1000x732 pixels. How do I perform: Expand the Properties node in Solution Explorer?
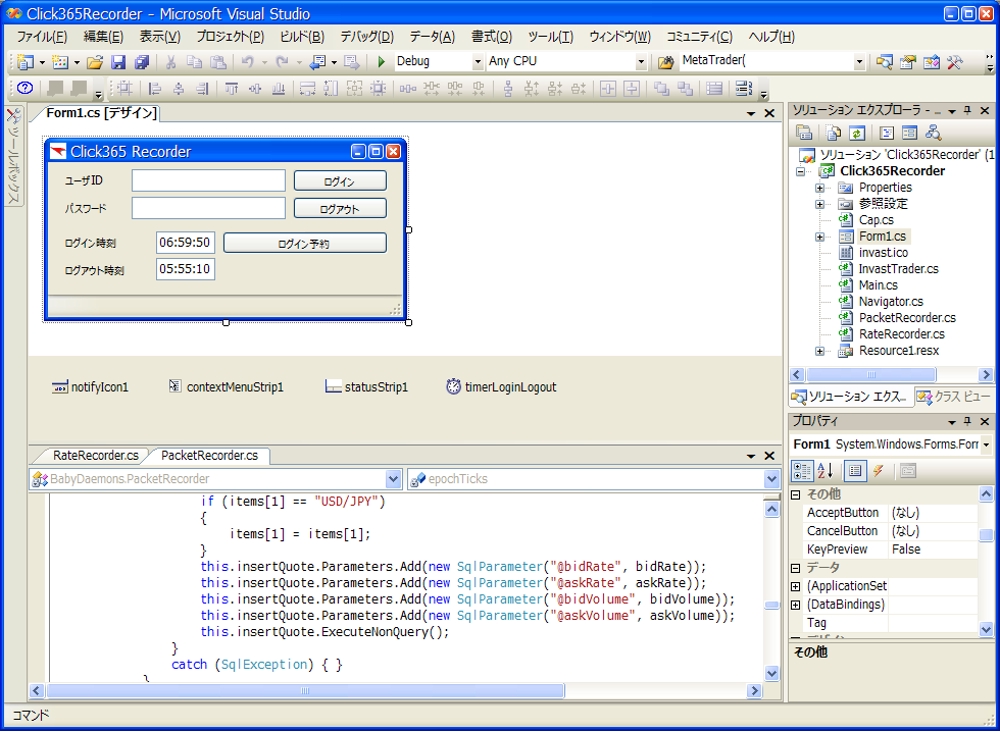point(820,188)
